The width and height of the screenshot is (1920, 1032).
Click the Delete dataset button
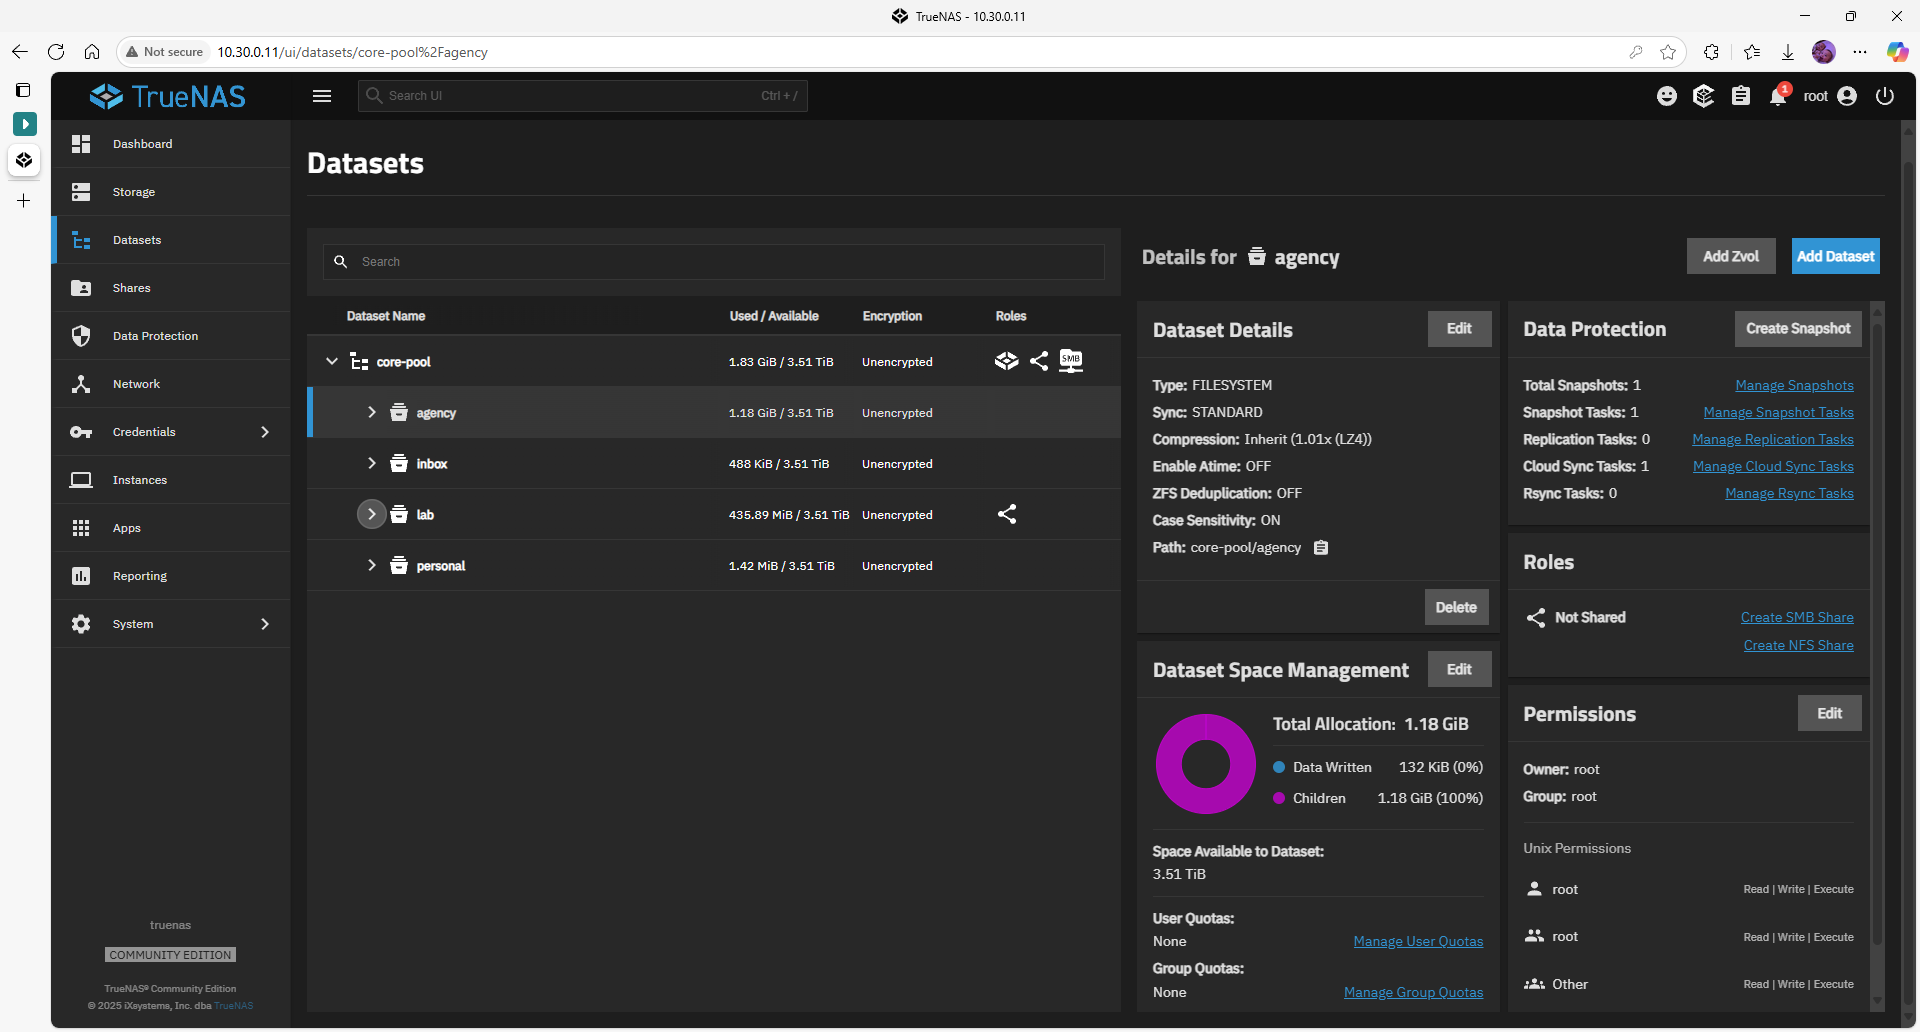pyautogui.click(x=1456, y=607)
